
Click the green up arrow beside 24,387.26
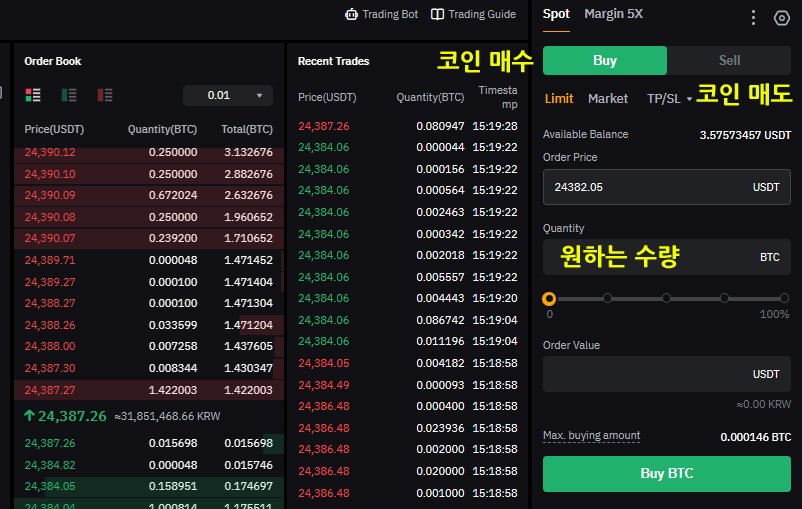[x=29, y=416]
